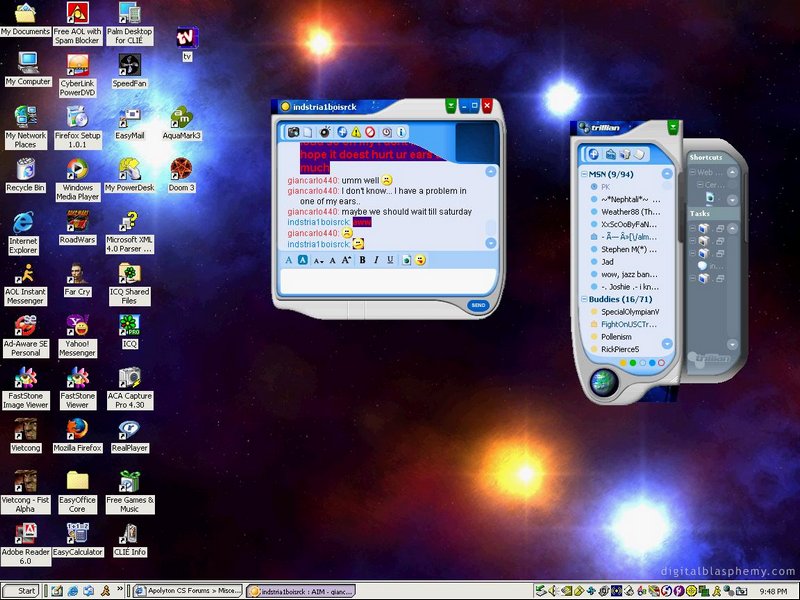Open font size dropdown in chat toolbar
This screenshot has width=800, height=600.
[318, 260]
